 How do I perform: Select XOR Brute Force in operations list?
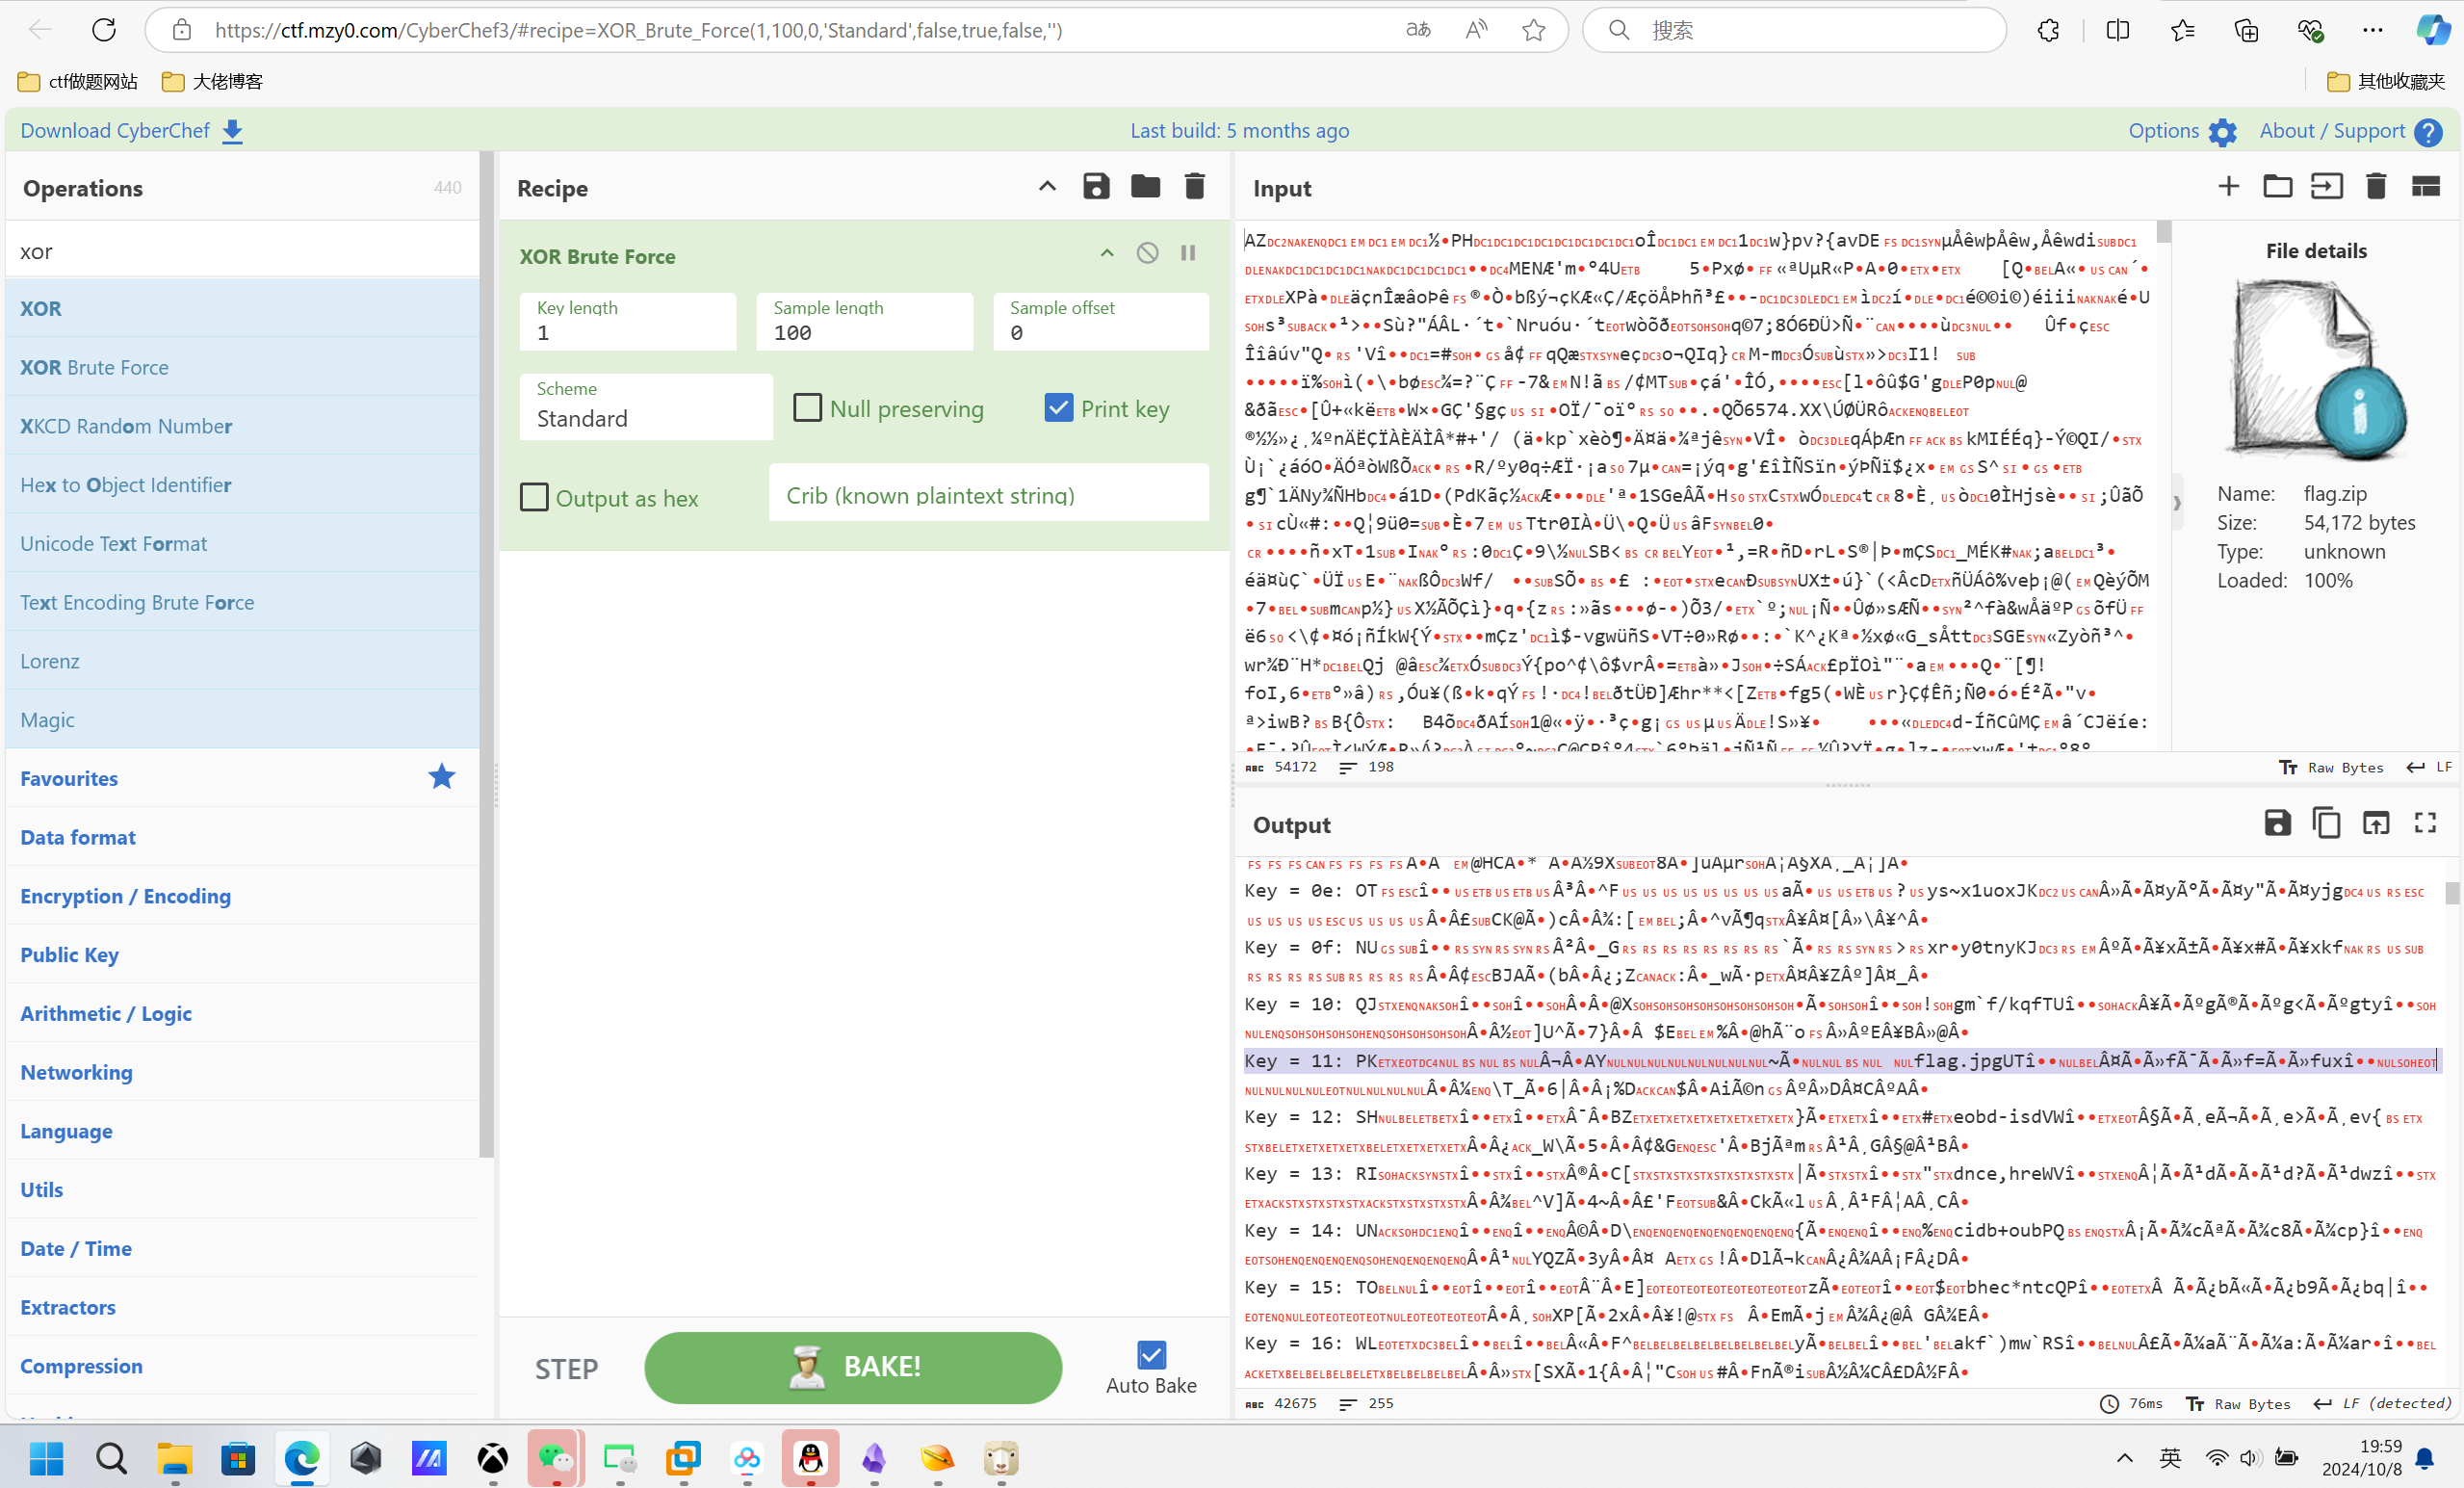(x=242, y=367)
